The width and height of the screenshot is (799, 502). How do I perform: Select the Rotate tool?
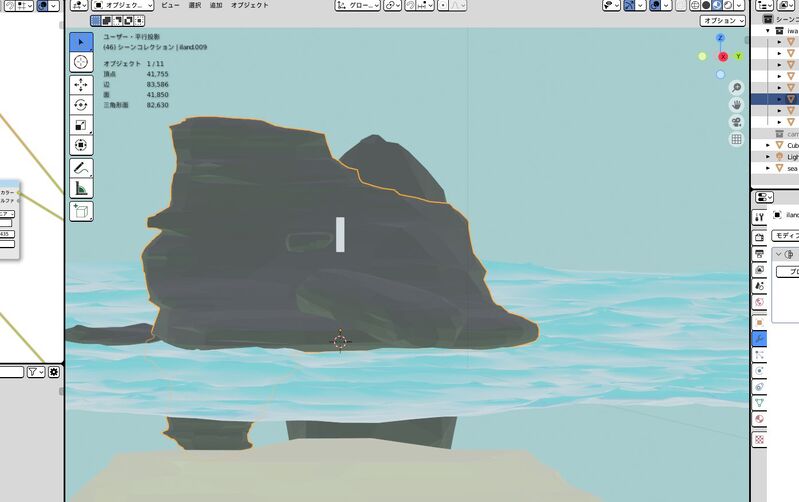[81, 105]
